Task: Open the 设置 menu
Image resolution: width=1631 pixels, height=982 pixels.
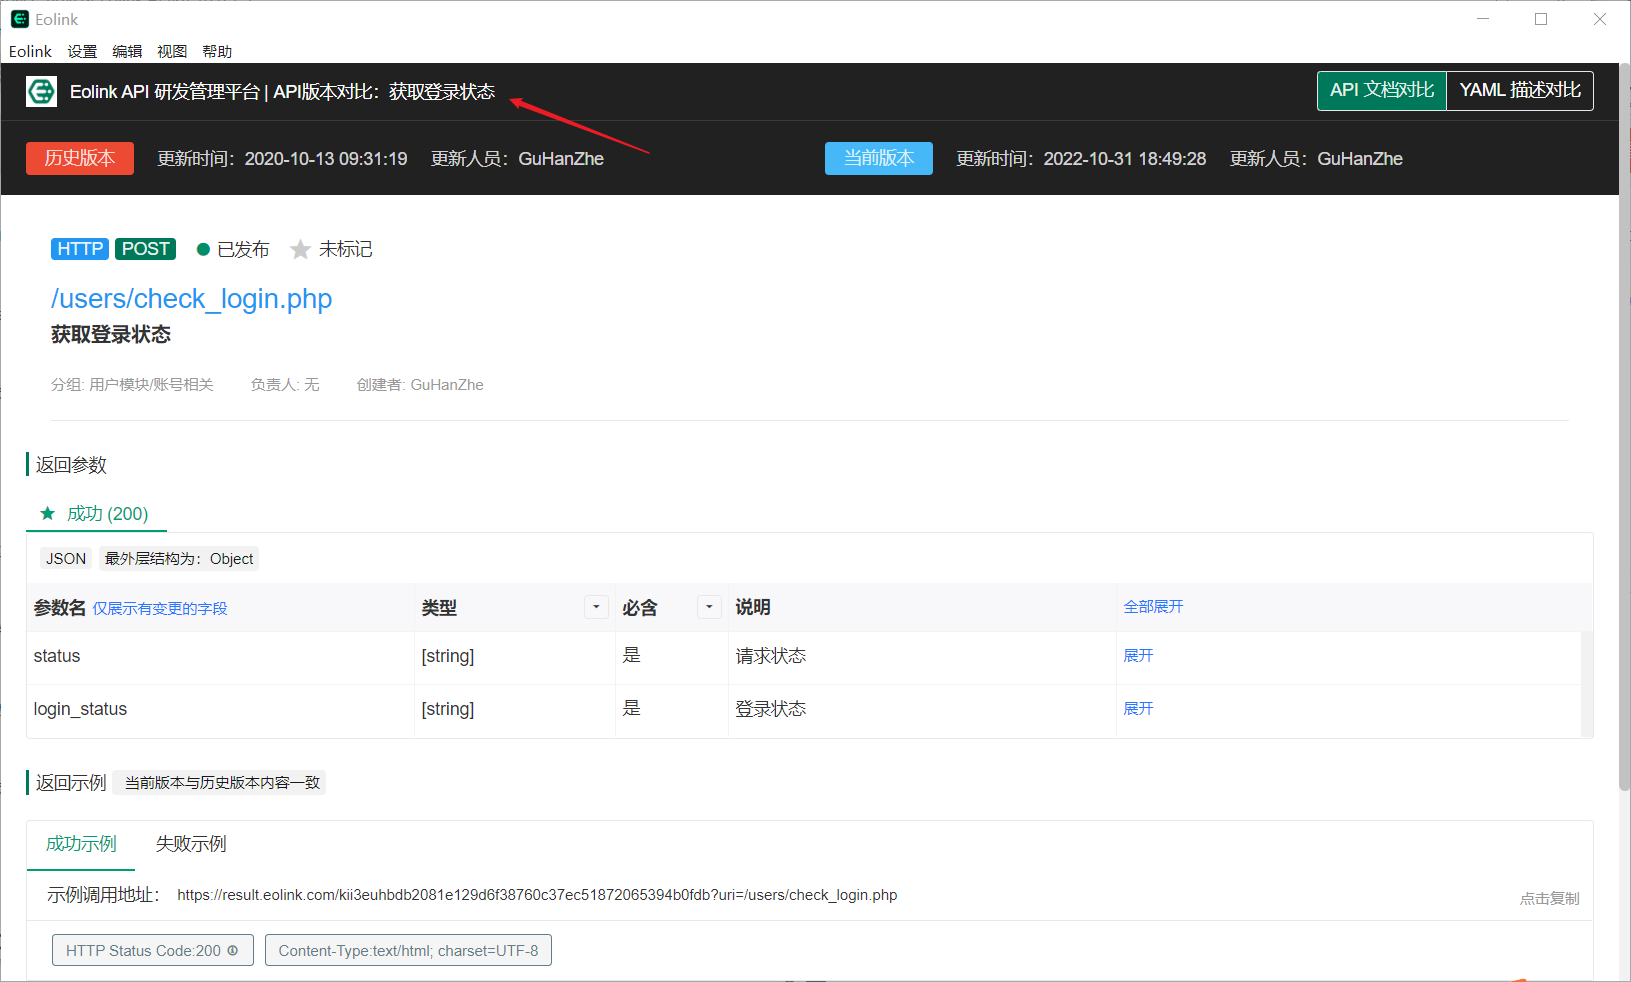Action: (82, 51)
